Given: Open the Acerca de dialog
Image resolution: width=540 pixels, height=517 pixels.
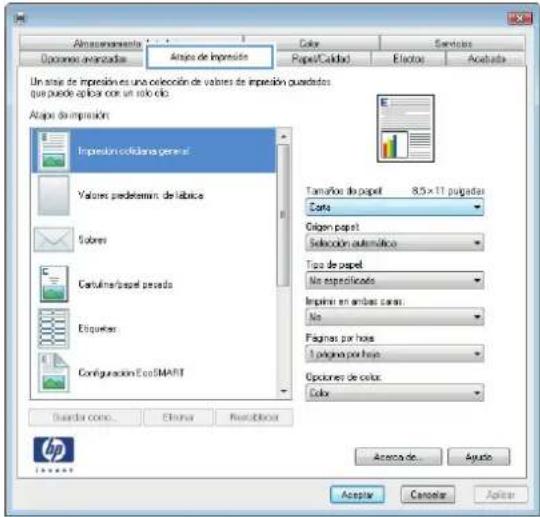Looking at the screenshot, I should pyautogui.click(x=398, y=457).
